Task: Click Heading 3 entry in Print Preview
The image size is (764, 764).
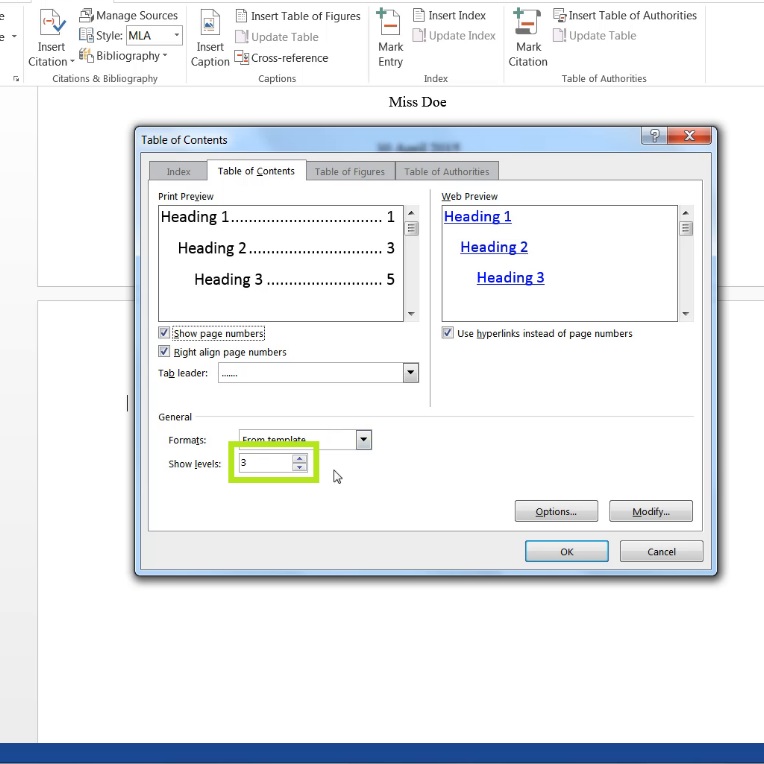Action: coord(294,279)
